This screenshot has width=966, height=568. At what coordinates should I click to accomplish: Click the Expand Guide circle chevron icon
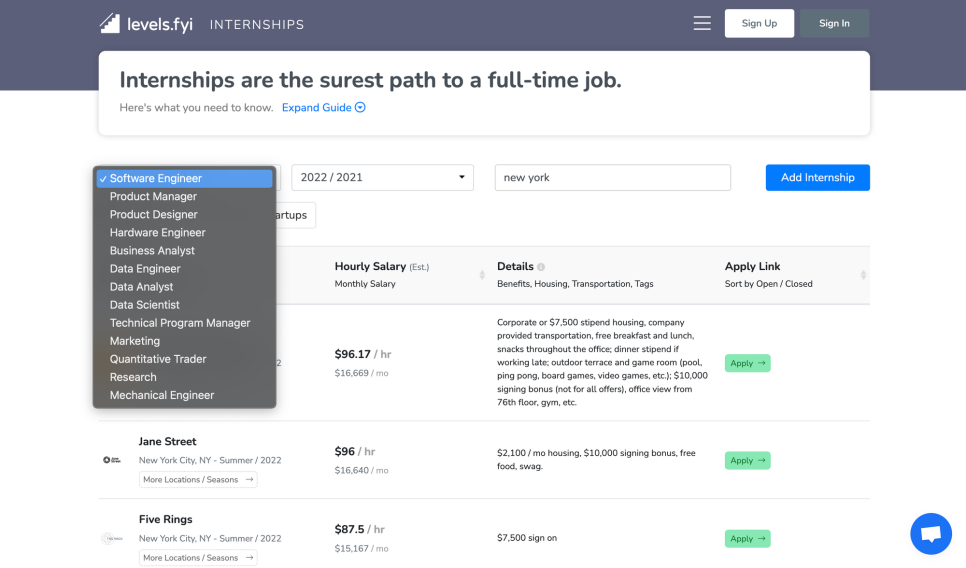361,108
